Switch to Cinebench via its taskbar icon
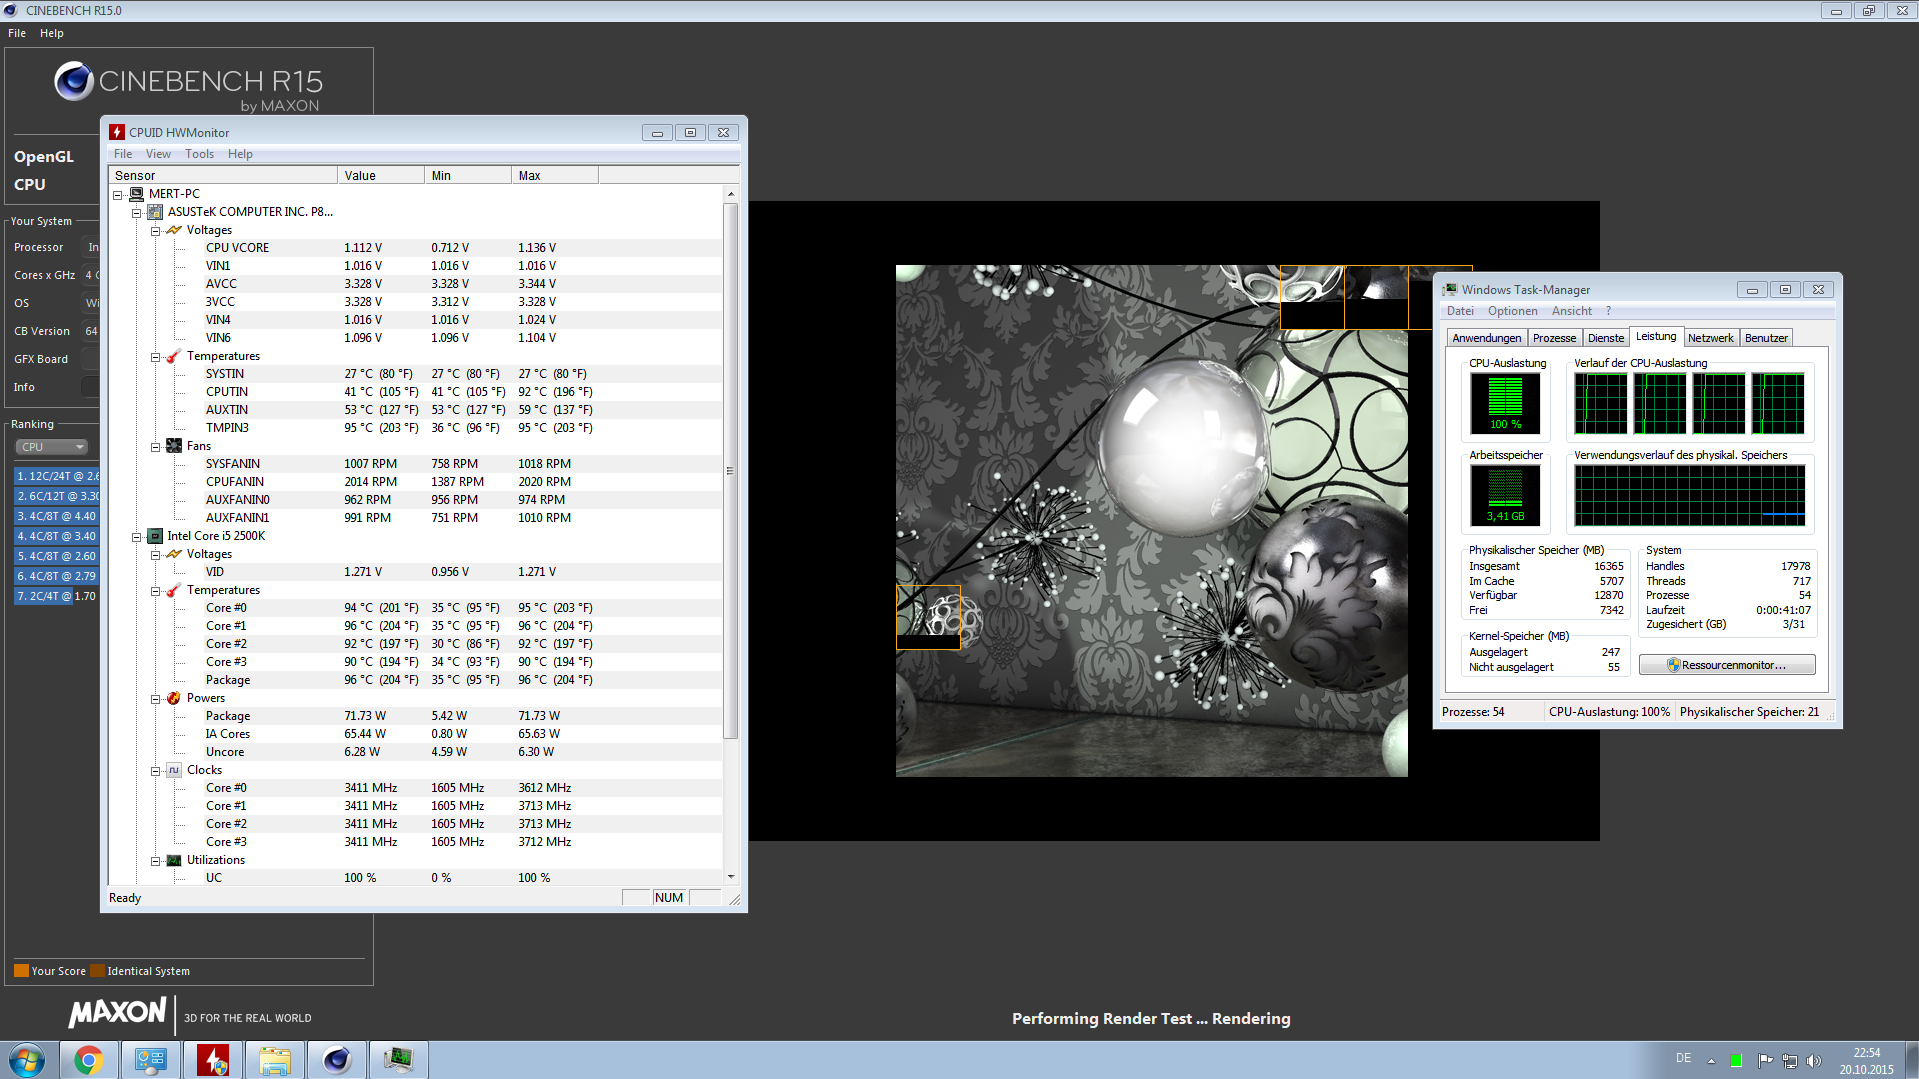 pyautogui.click(x=336, y=1060)
